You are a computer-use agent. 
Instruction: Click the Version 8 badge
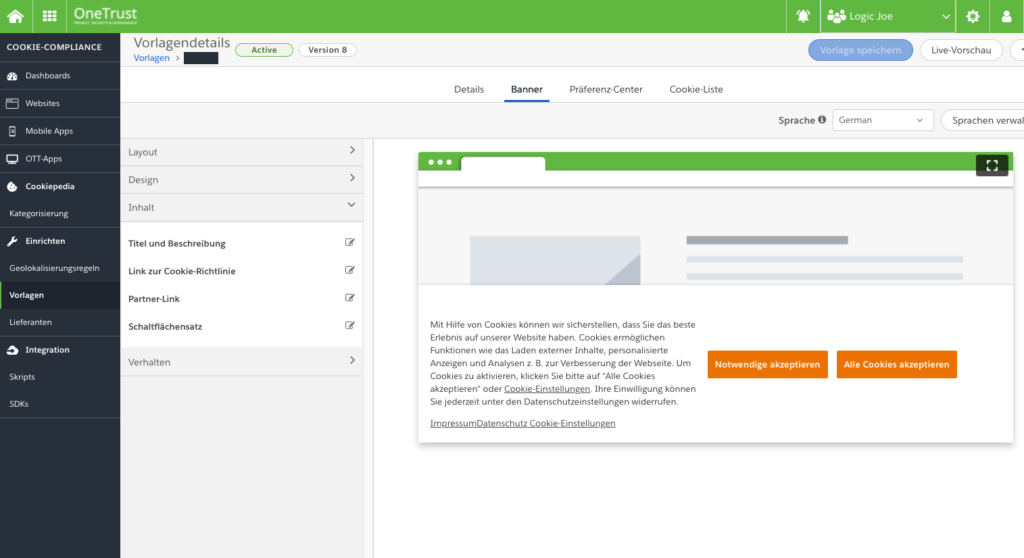[327, 50]
